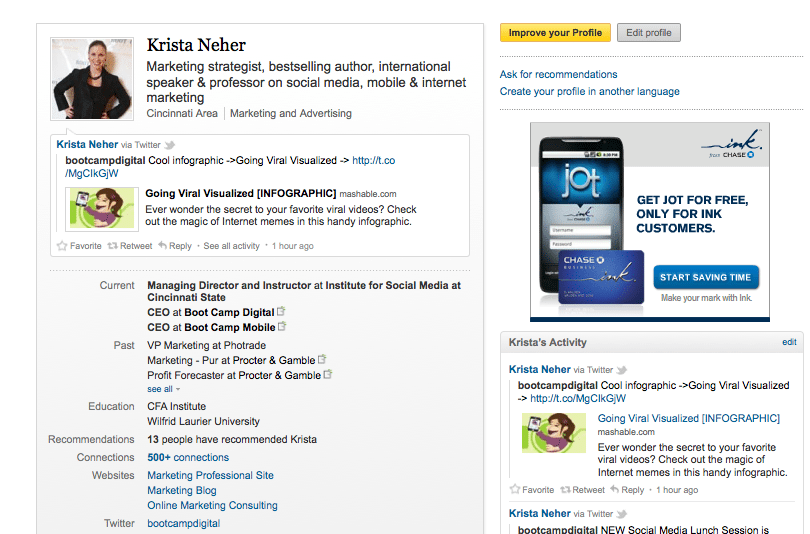
Task: Click the Retweet arrows icon in main post
Action: pyautogui.click(x=113, y=246)
